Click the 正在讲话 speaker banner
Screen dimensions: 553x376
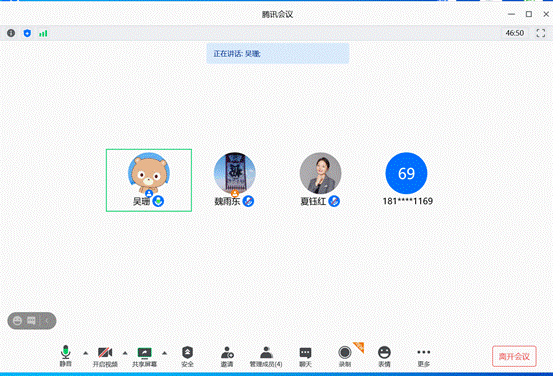point(278,54)
